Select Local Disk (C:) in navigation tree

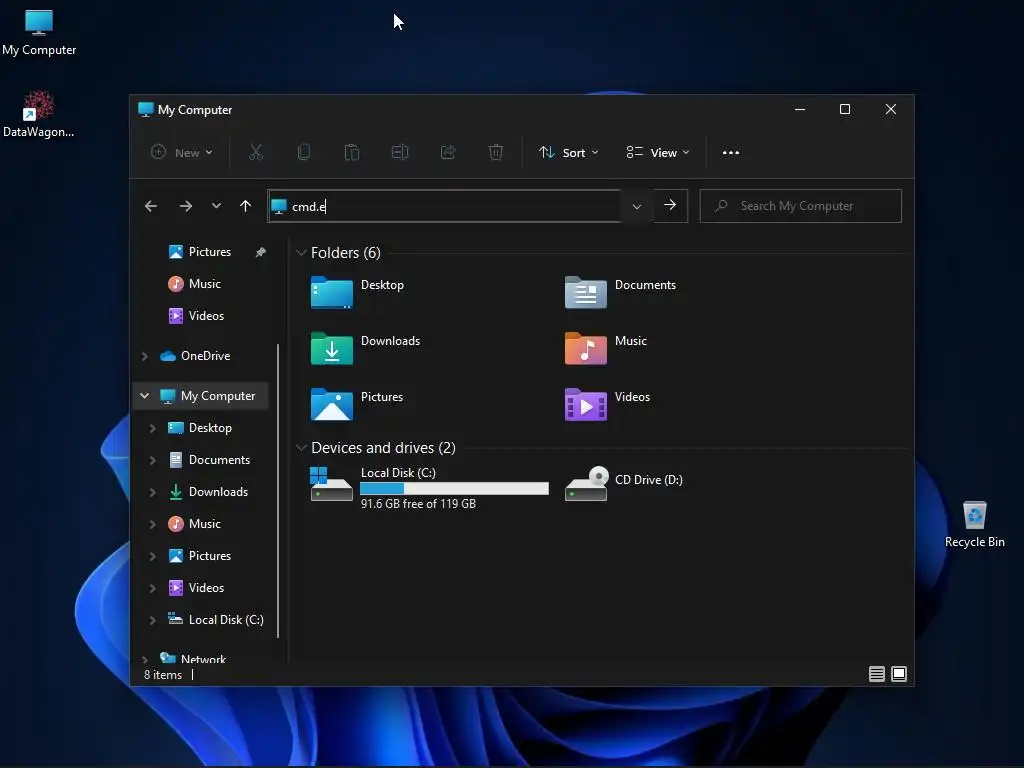(x=216, y=620)
